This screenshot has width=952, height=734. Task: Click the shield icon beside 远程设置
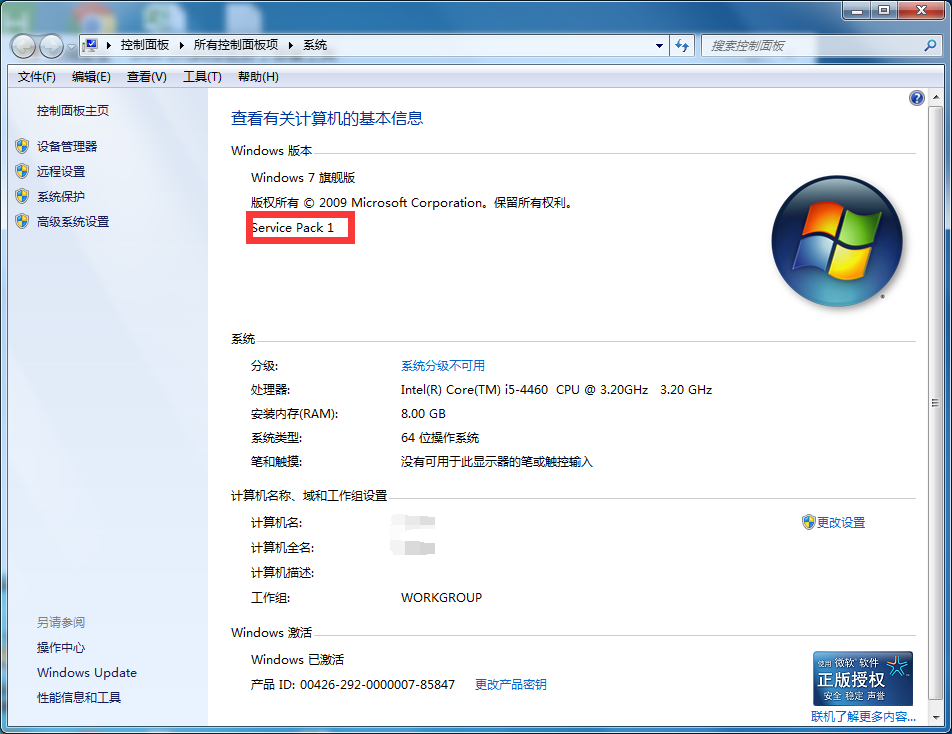[x=22, y=171]
